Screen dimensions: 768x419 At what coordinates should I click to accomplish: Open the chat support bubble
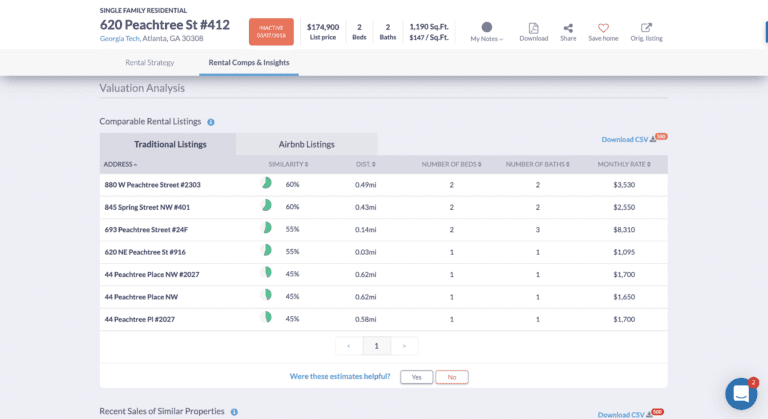point(741,394)
